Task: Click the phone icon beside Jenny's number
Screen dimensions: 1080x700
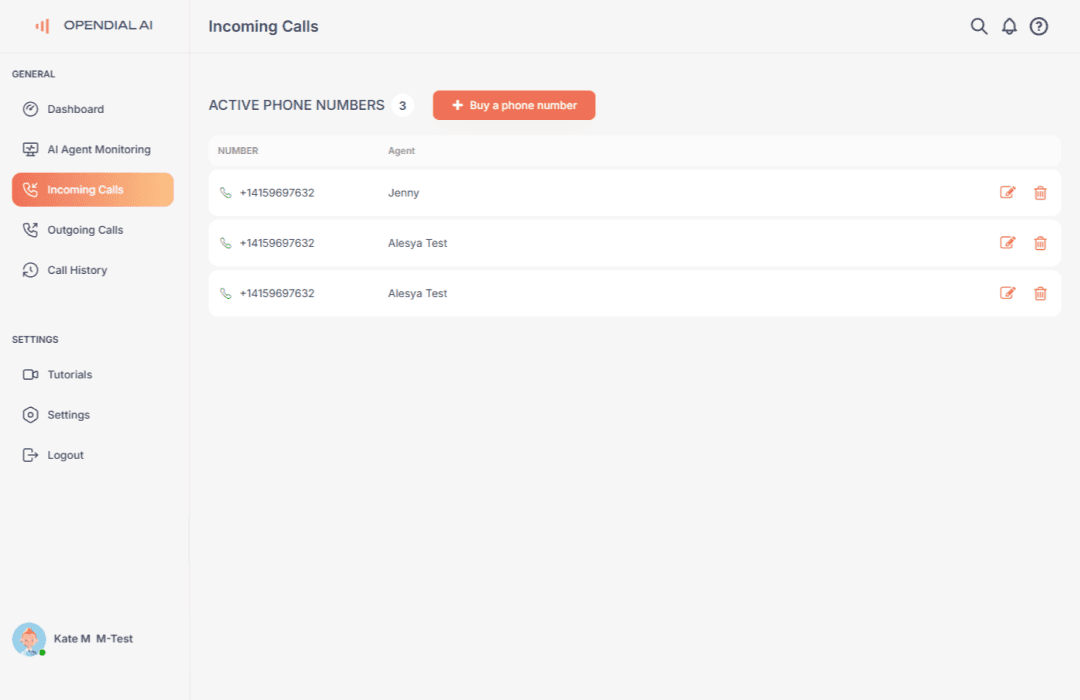Action: (x=225, y=192)
